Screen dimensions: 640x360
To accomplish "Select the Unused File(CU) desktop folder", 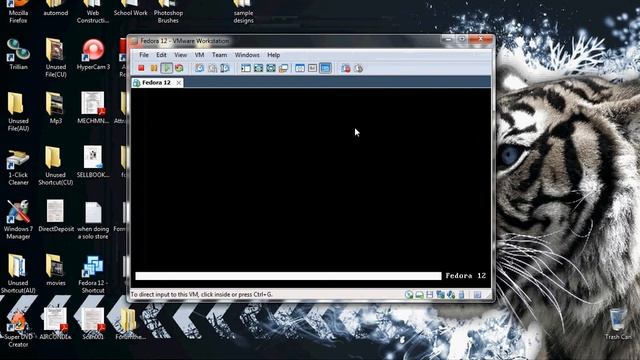I will 56,58.
